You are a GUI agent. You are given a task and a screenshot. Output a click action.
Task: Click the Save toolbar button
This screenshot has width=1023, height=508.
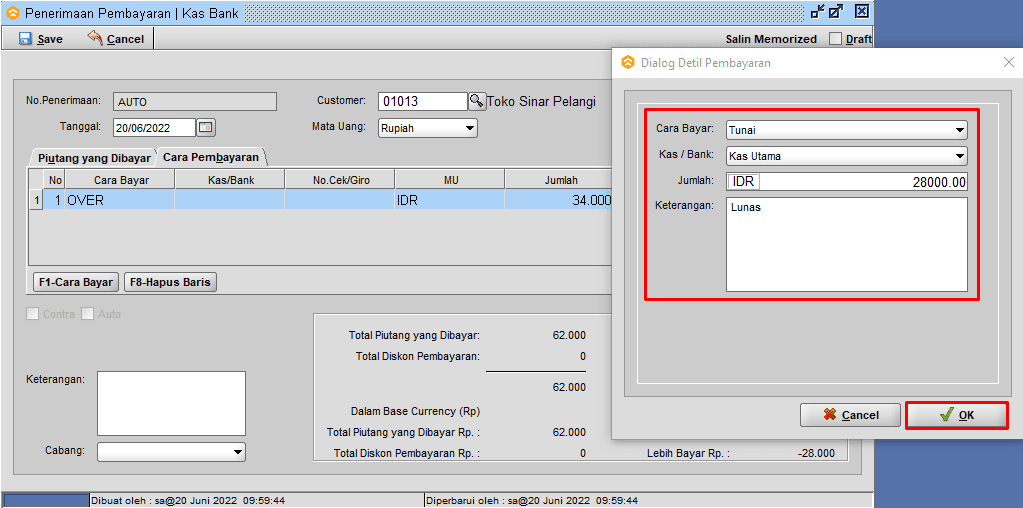(x=41, y=39)
